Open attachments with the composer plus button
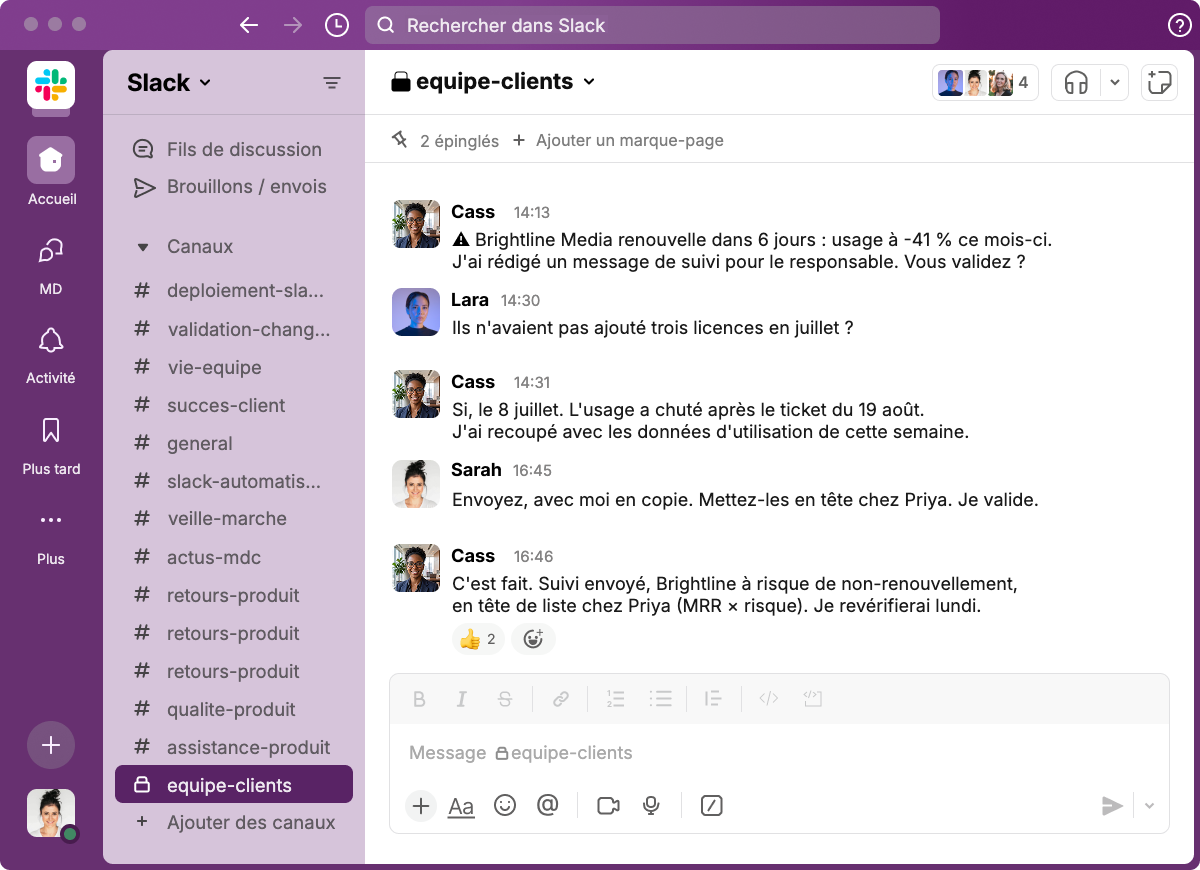 click(x=421, y=806)
